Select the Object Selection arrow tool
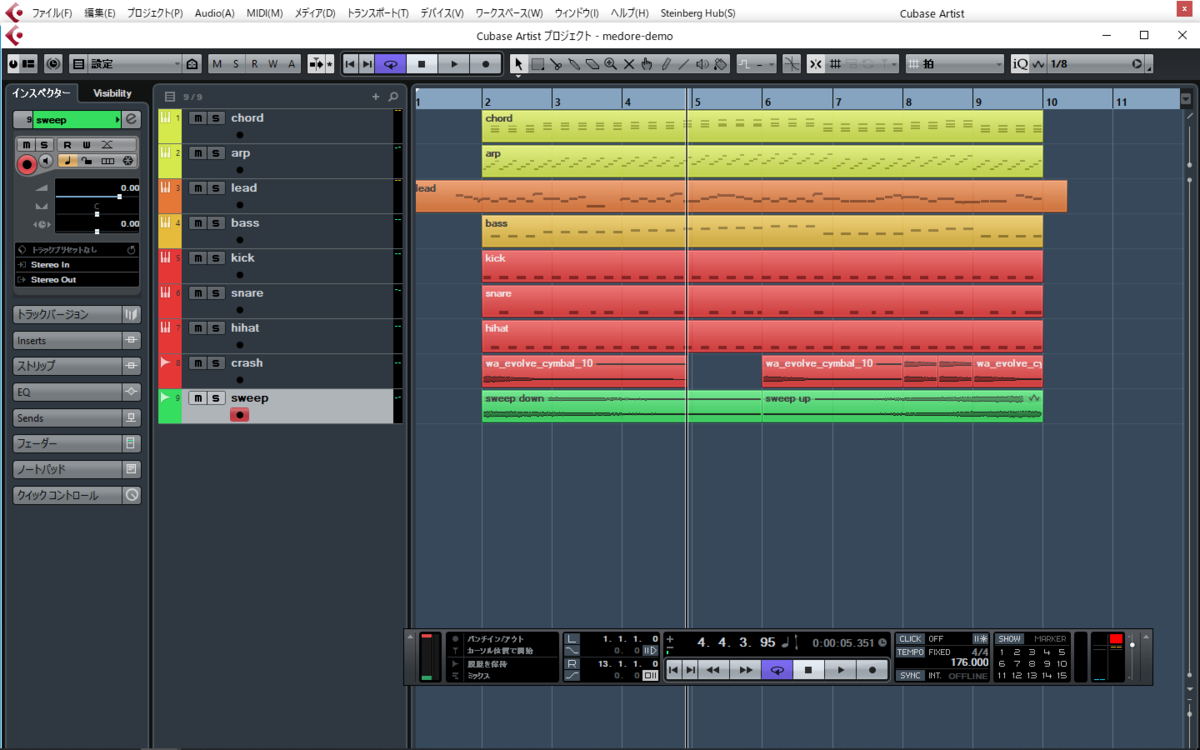Viewport: 1200px width, 750px height. point(518,64)
